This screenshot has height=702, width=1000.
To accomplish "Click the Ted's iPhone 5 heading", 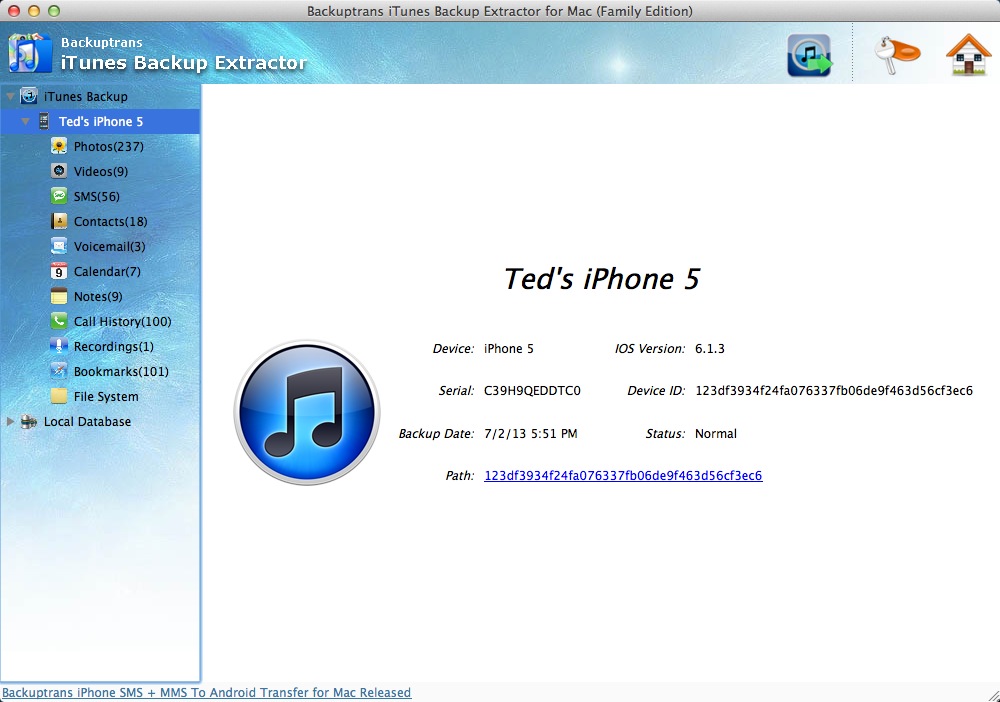I will [602, 279].
